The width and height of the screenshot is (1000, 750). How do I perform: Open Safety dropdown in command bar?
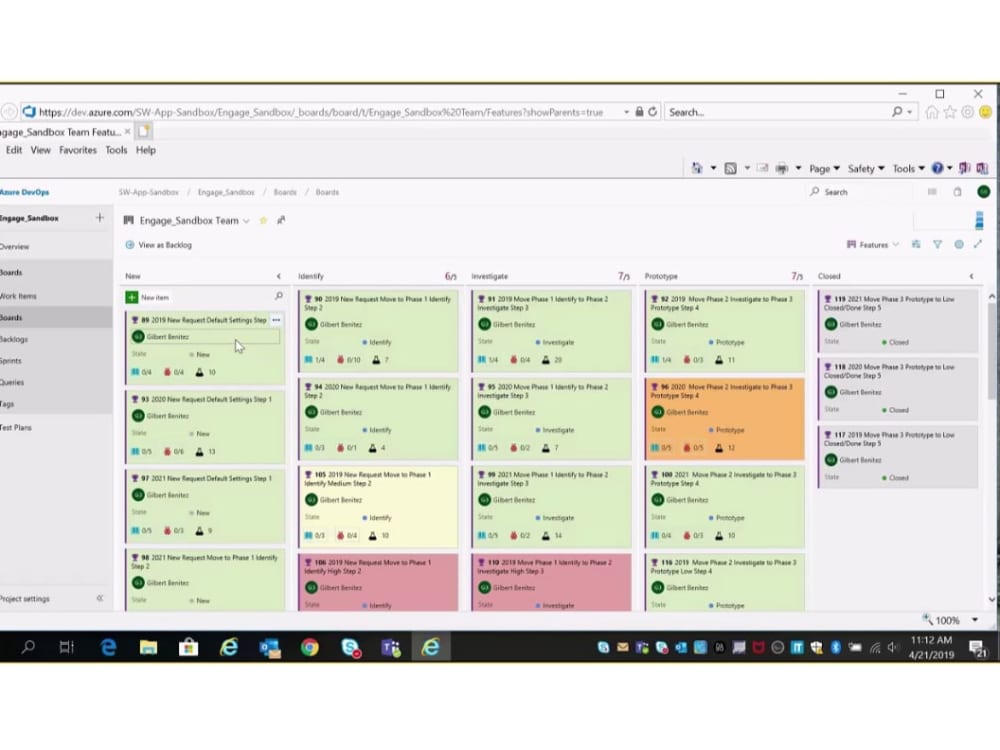pos(865,168)
